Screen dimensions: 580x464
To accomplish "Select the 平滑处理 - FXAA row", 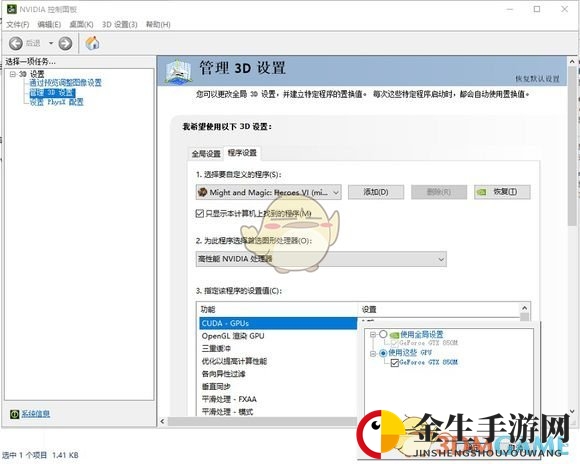I will (x=278, y=399).
